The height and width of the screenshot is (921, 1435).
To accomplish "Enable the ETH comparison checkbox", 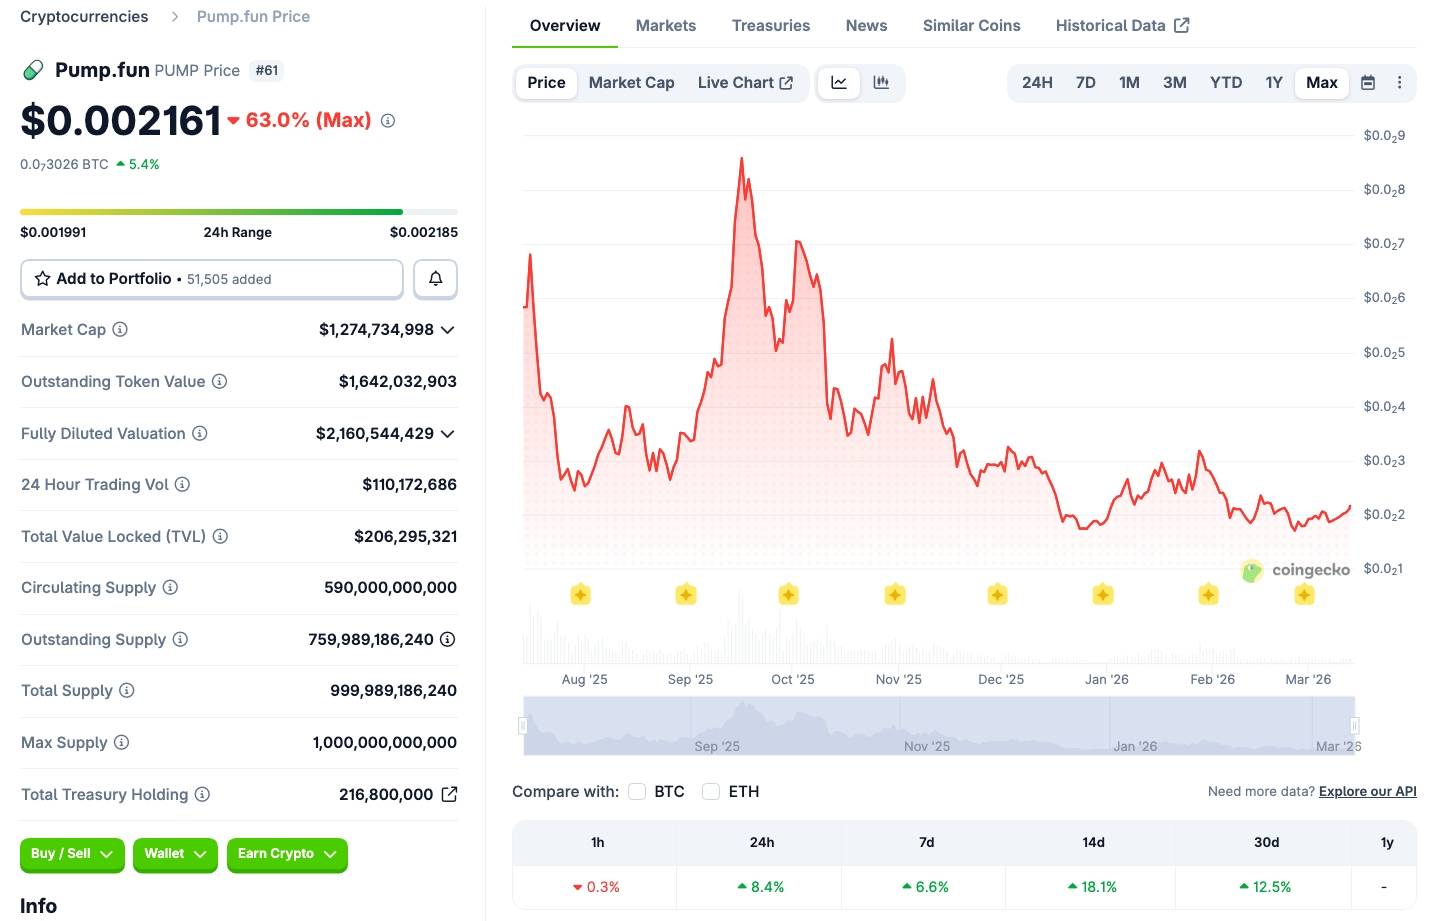I will click(711, 791).
